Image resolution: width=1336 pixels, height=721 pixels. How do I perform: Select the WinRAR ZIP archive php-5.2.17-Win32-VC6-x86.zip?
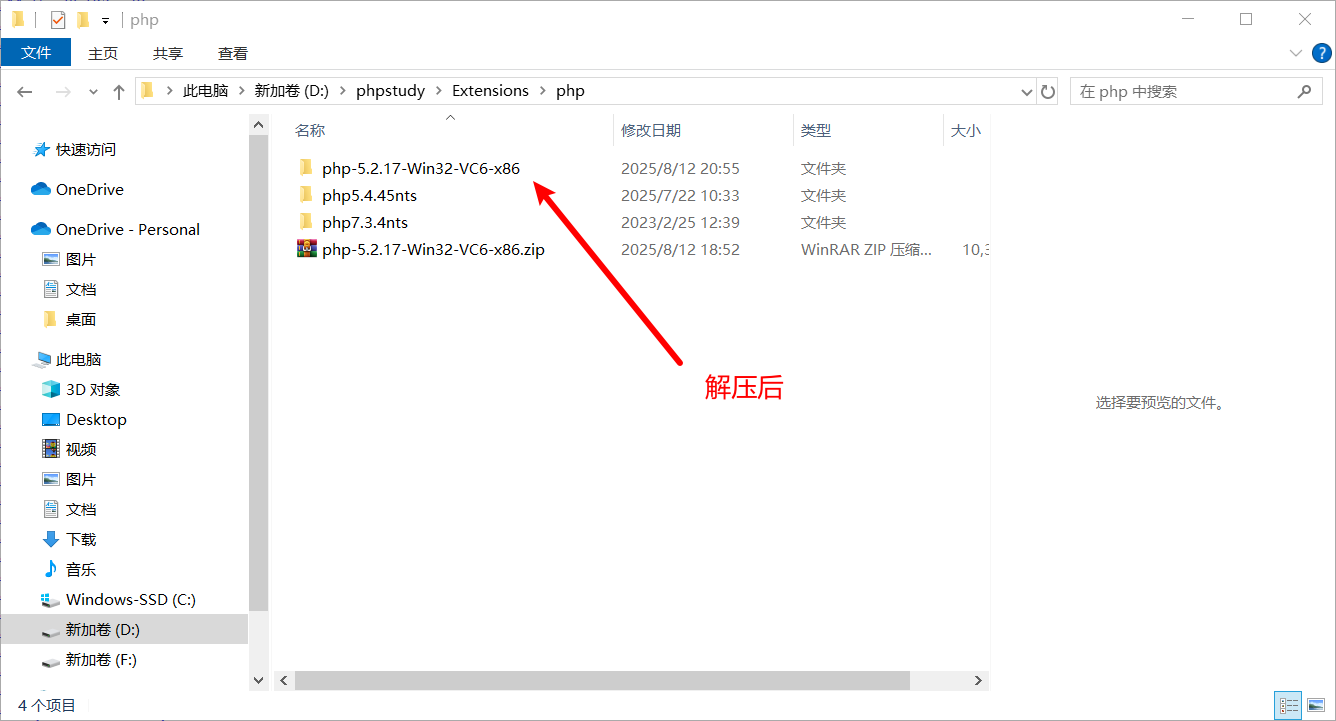point(432,249)
